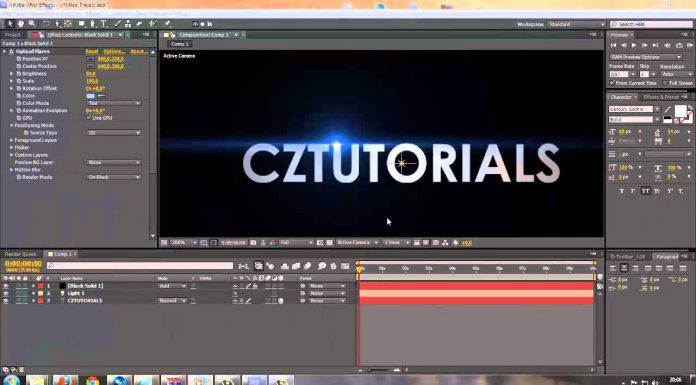Enable the Full Screen checkbox
The width and height of the screenshot is (696, 385).
(x=665, y=83)
